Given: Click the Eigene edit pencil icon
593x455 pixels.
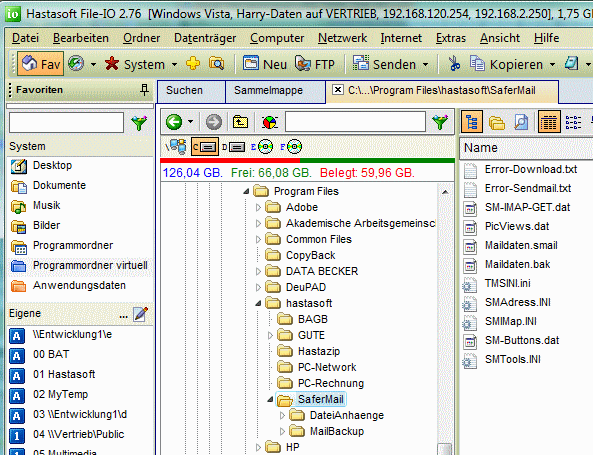Looking at the screenshot, I should 140,314.
